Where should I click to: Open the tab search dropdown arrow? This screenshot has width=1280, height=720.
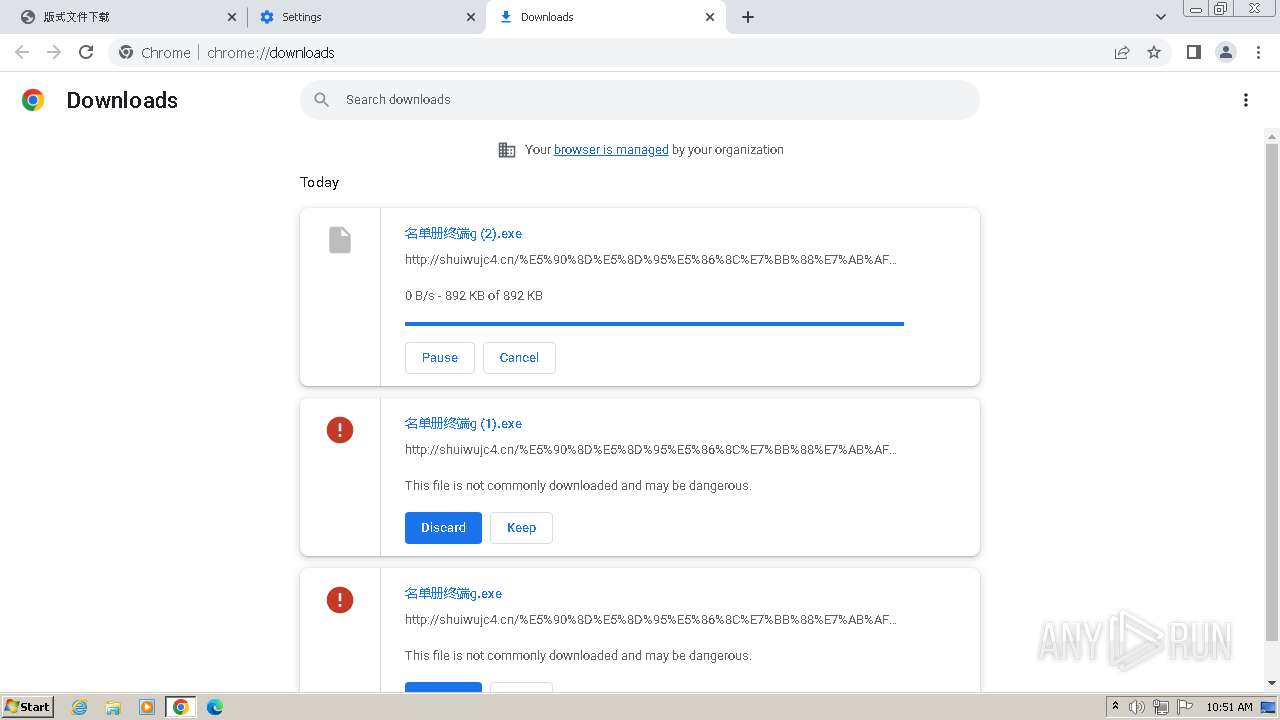(x=1160, y=17)
